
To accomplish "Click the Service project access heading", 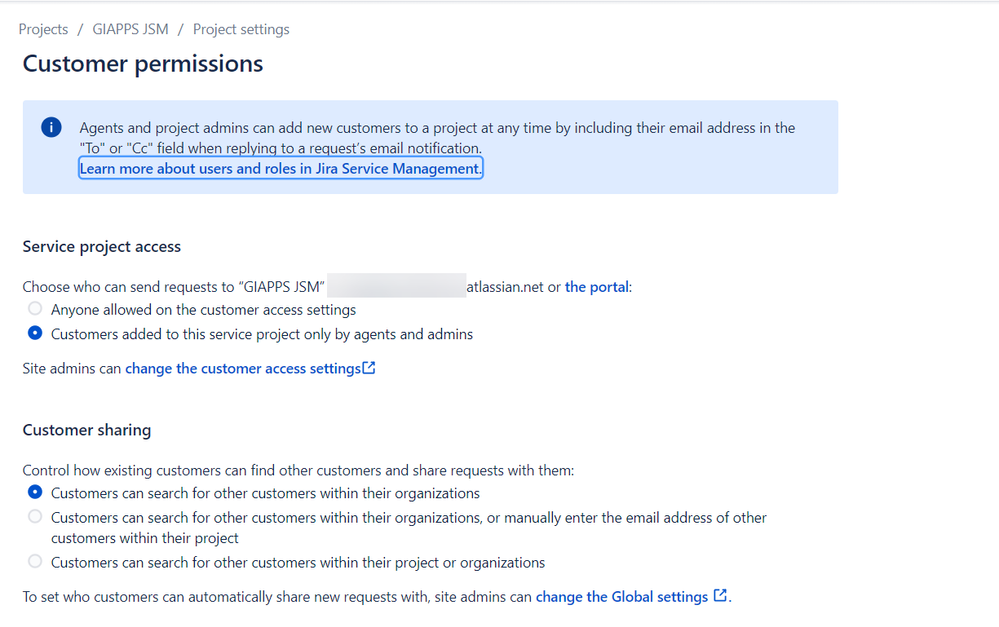I will (102, 247).
